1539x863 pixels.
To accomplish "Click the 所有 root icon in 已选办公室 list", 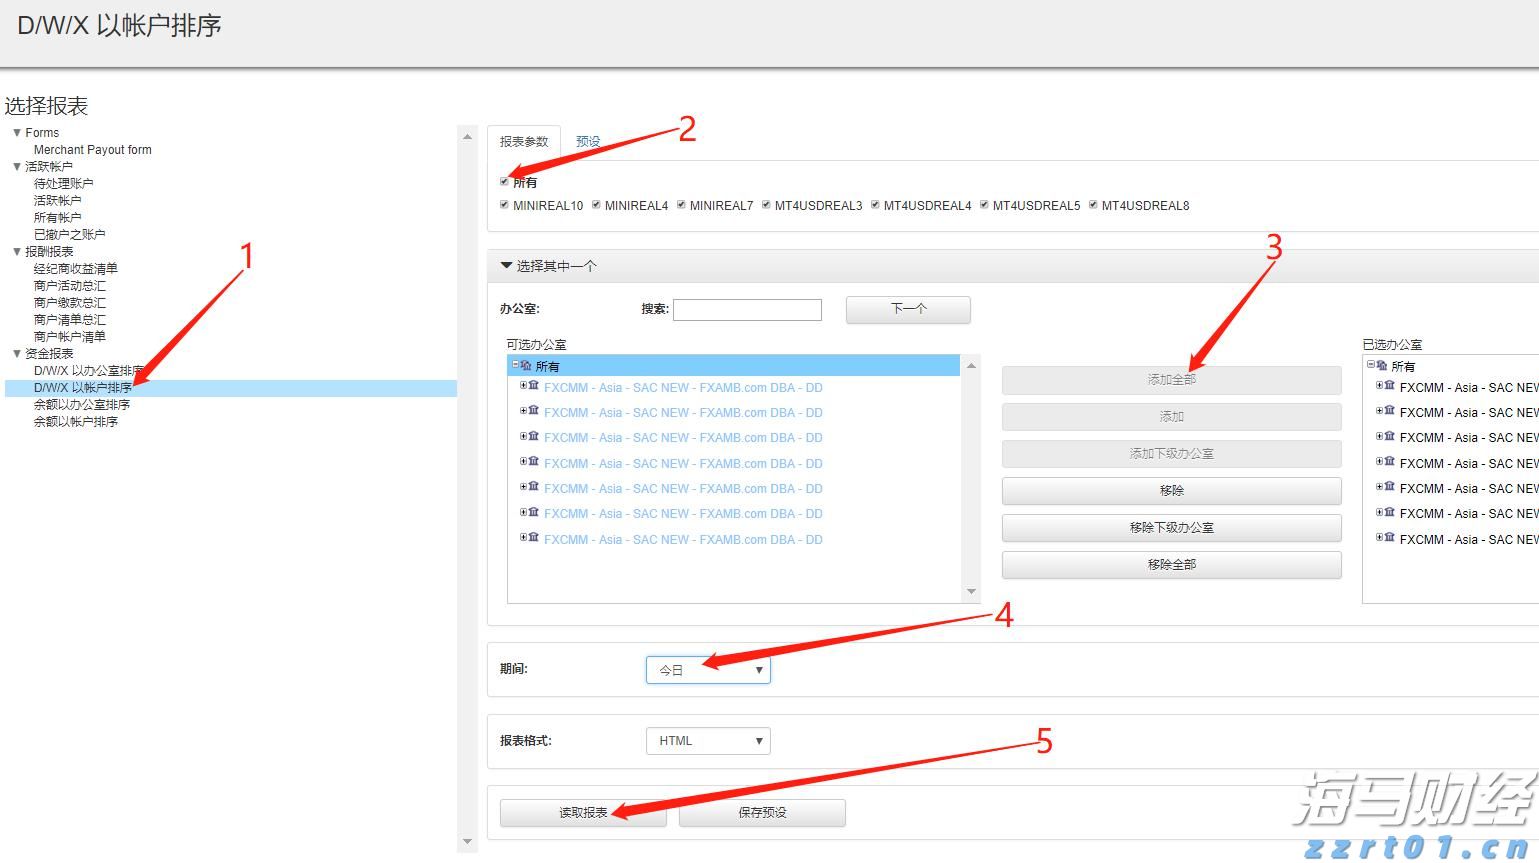I will click(x=1382, y=366).
